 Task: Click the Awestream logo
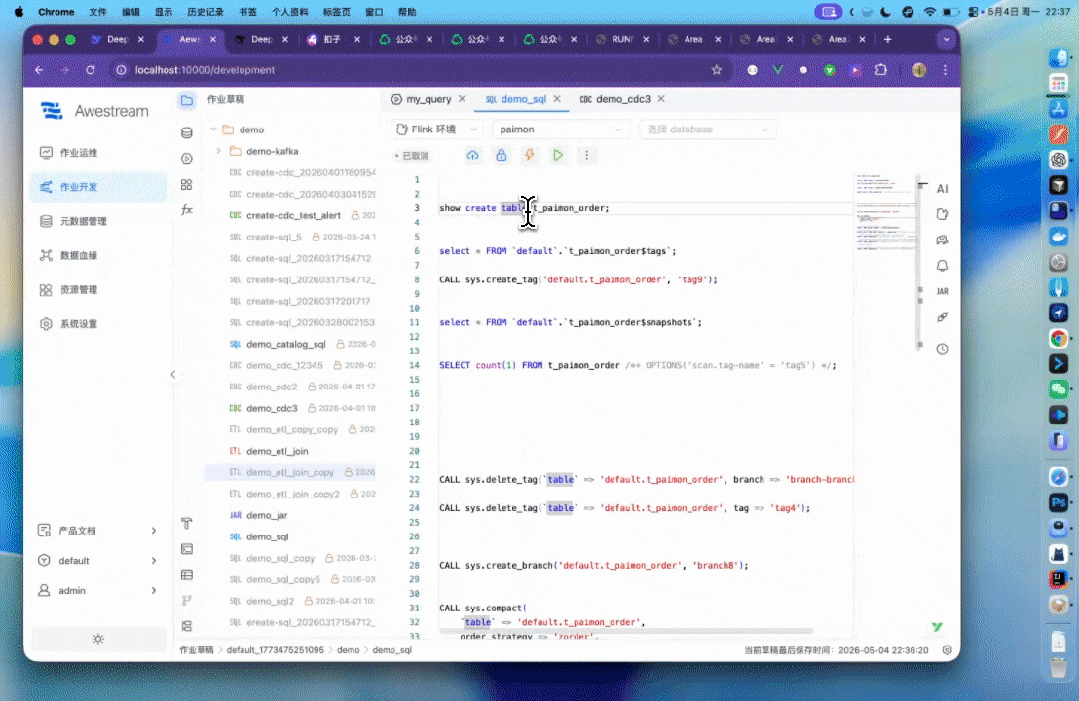click(95, 111)
